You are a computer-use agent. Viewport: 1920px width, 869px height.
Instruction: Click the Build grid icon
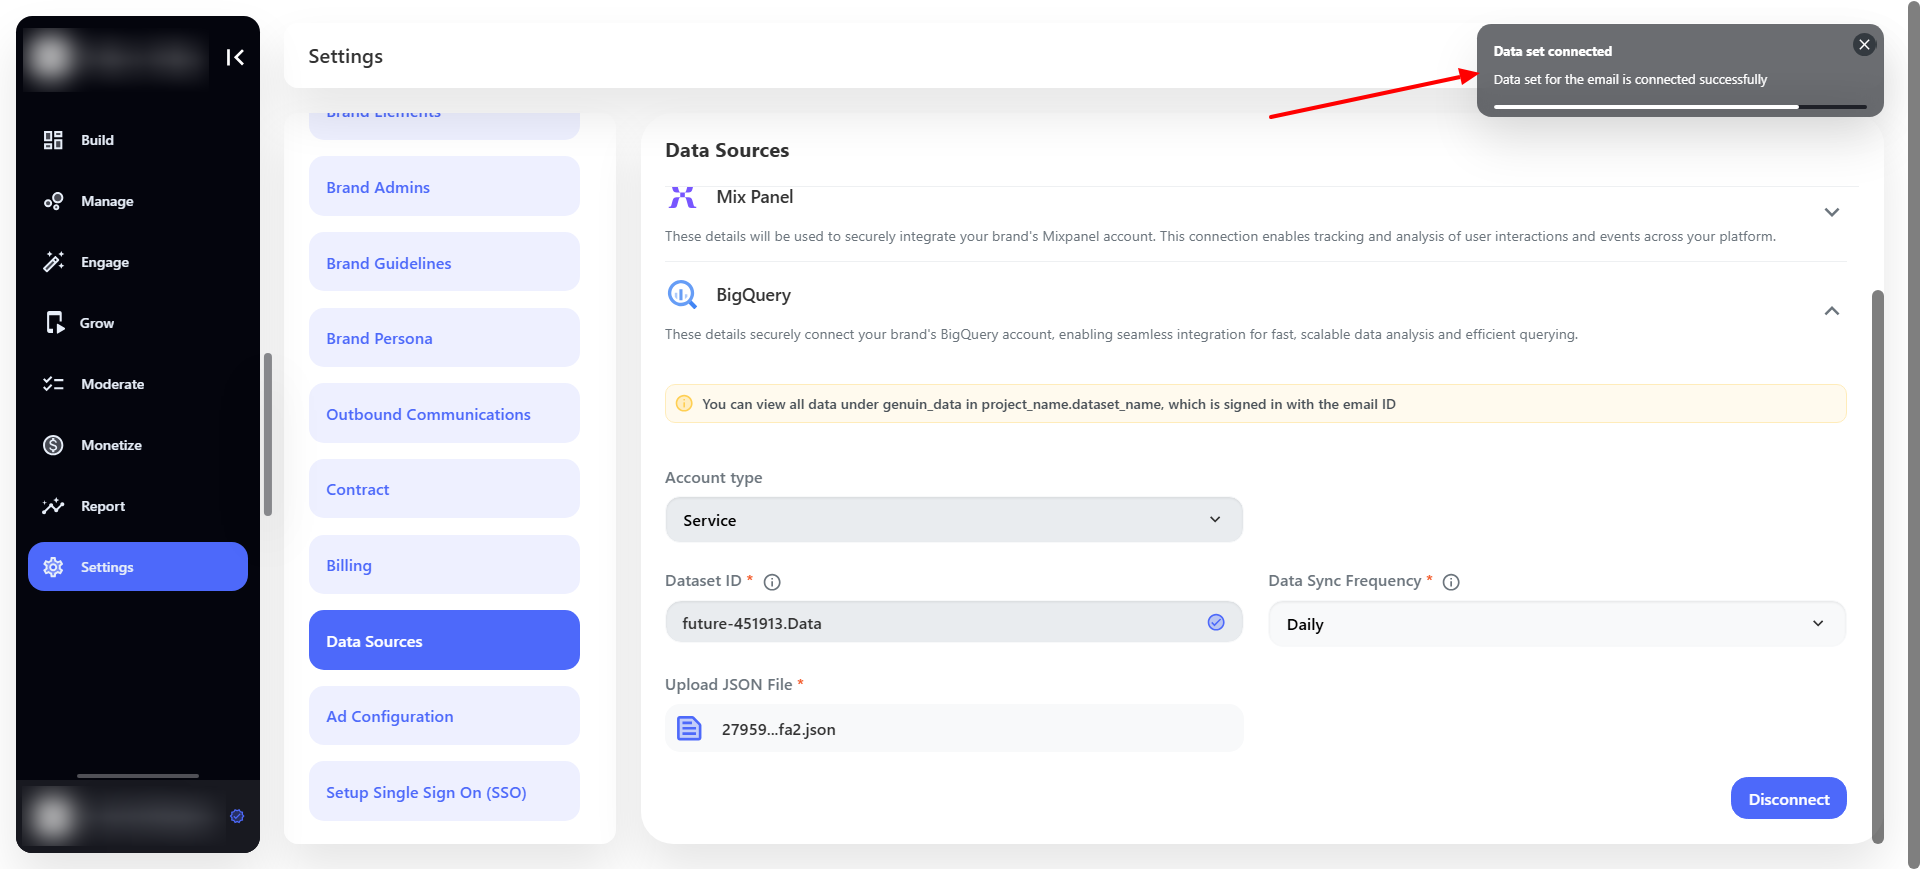click(53, 140)
